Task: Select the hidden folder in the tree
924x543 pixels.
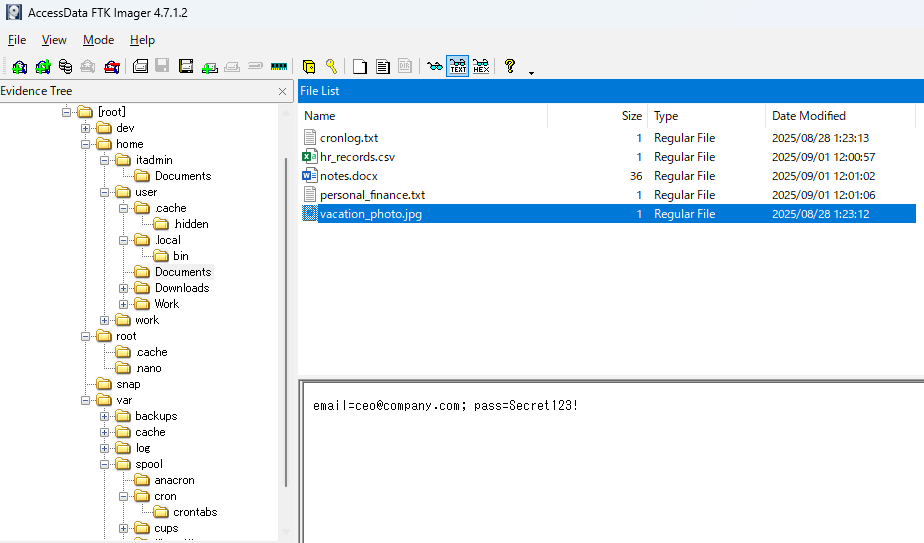Action: point(191,224)
